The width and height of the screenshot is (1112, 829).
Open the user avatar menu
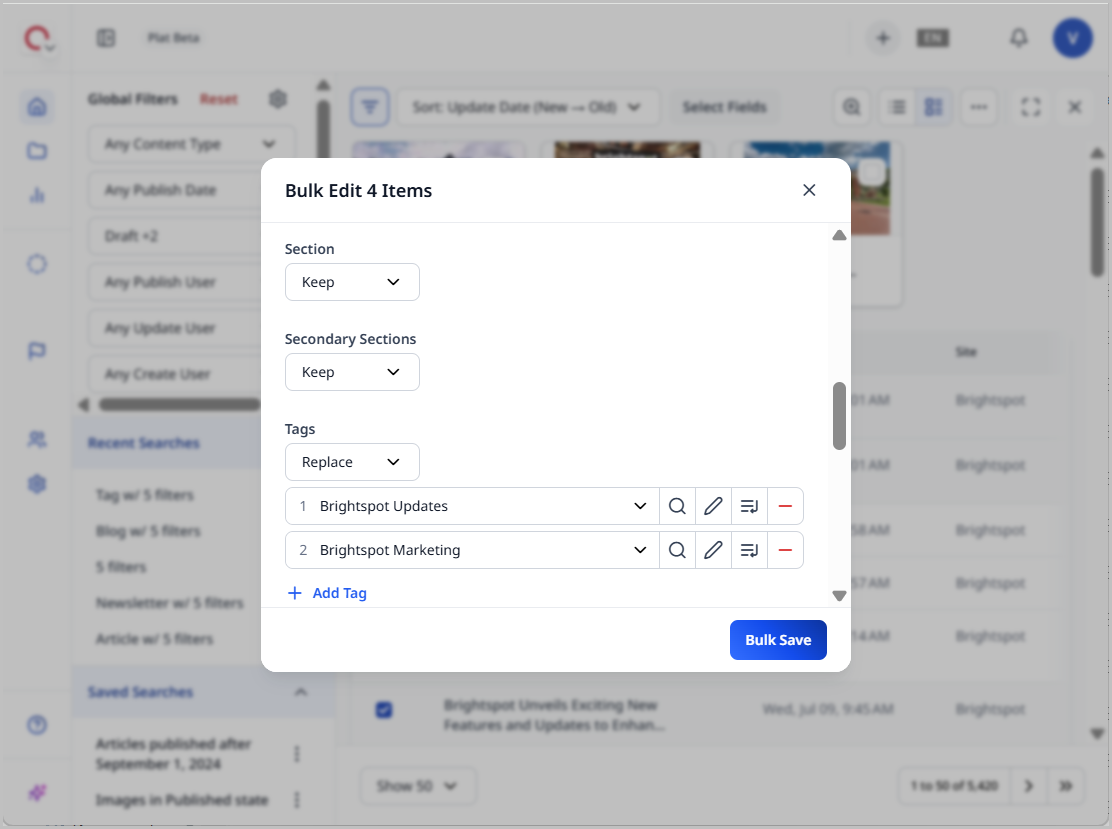click(x=1073, y=38)
